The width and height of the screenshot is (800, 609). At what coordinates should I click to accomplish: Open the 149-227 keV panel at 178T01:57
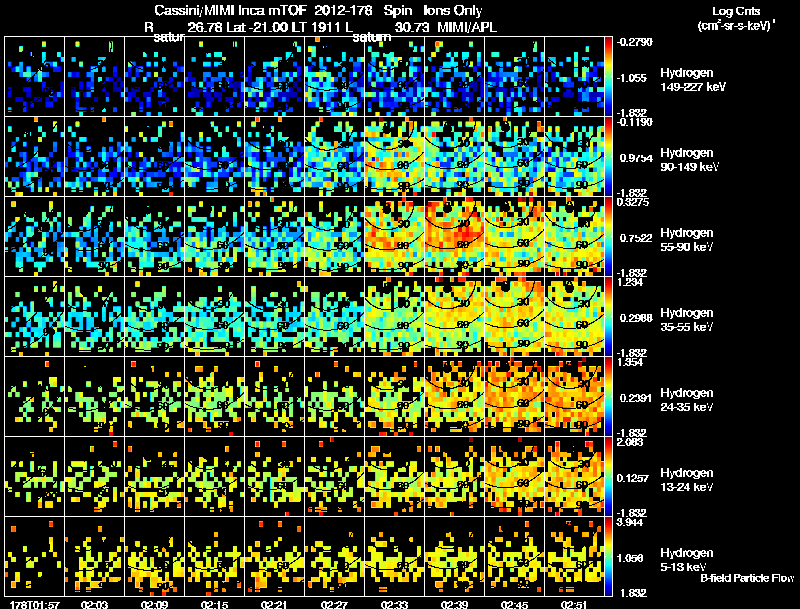tap(35, 77)
